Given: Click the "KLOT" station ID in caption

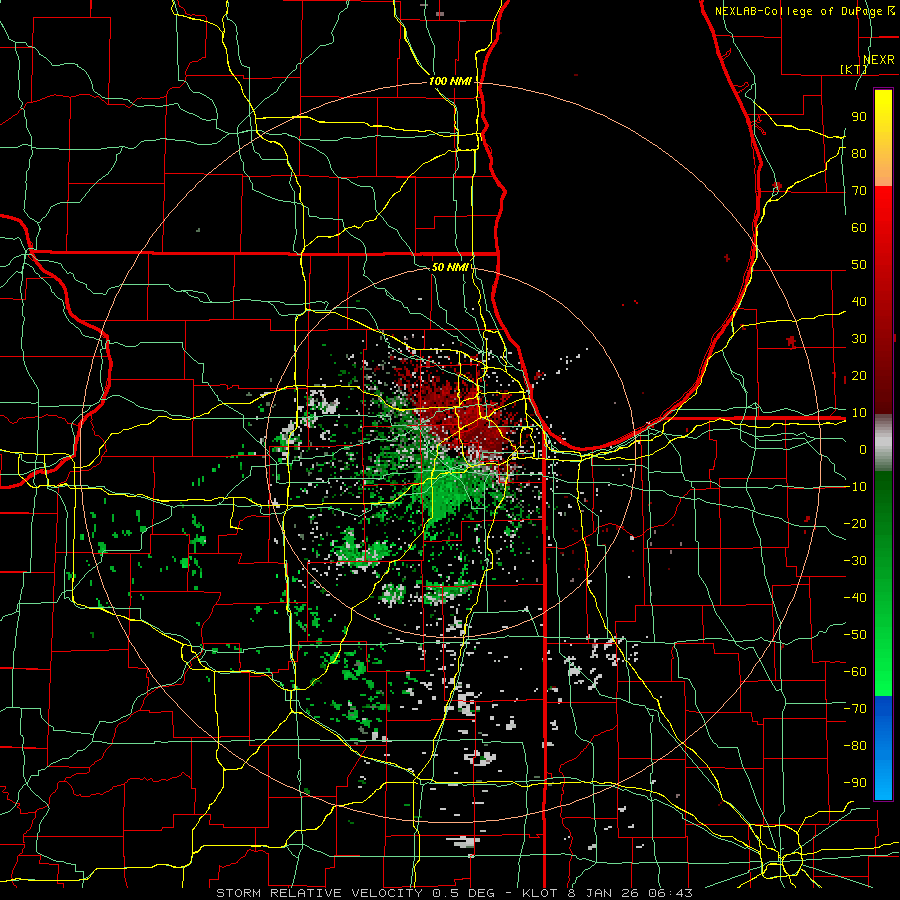Looking at the screenshot, I should coord(540,893).
